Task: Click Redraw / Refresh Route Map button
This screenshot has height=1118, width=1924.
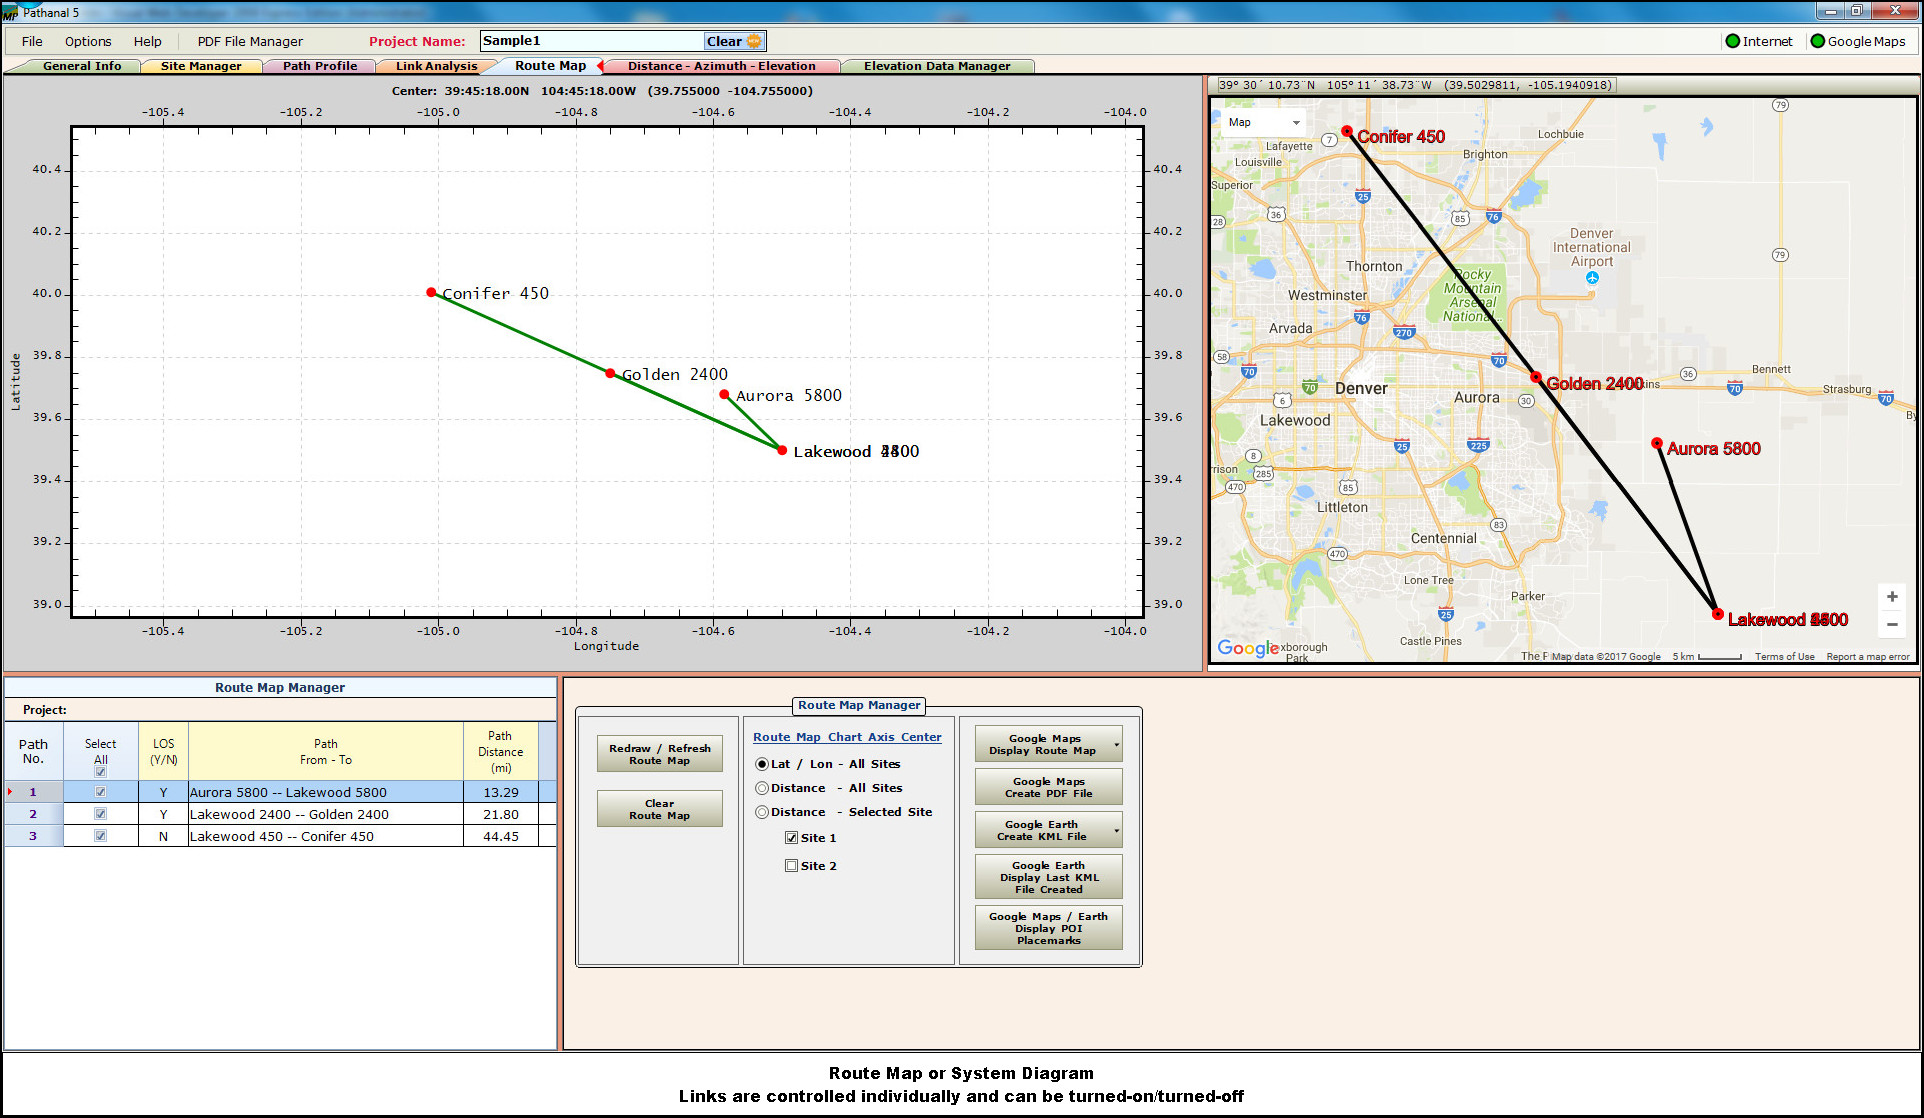Action: 659,754
